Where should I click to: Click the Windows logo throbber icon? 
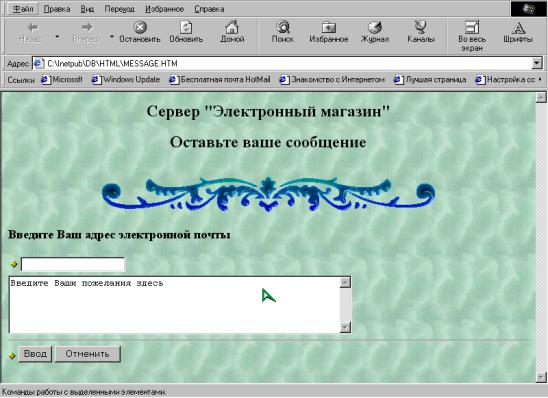(529, 8)
